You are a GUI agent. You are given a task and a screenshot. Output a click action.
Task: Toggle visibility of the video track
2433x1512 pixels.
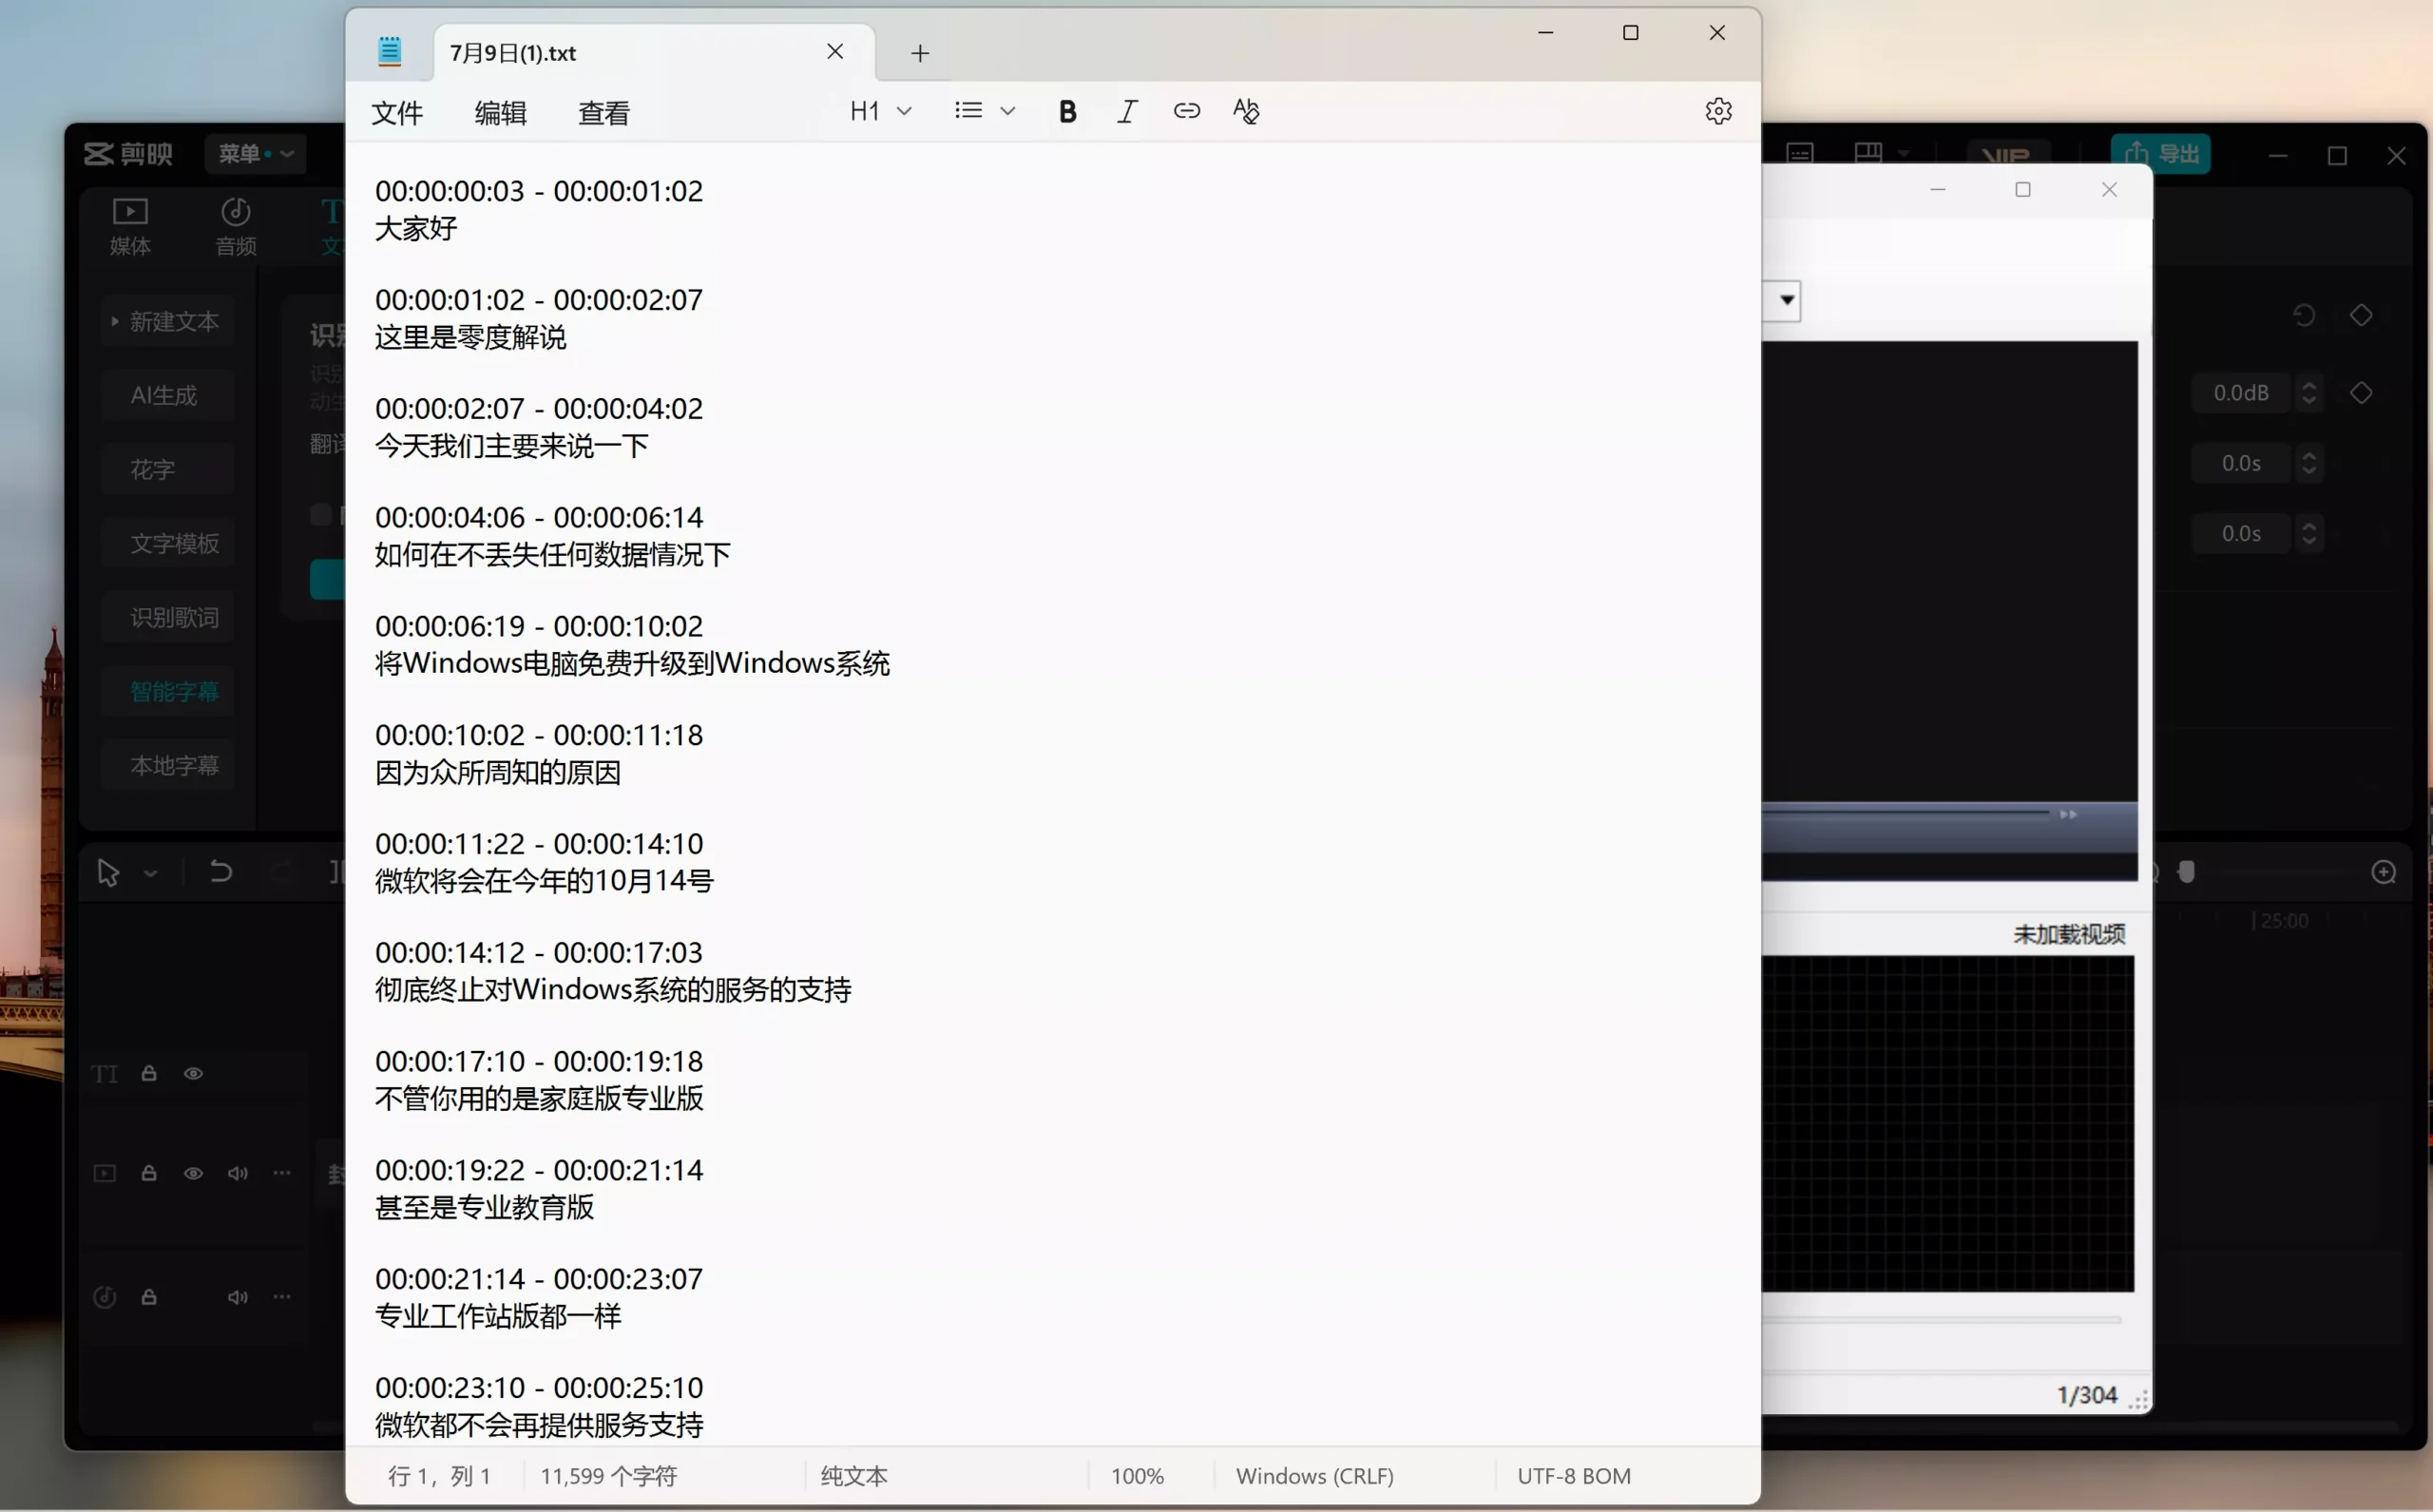193,1173
